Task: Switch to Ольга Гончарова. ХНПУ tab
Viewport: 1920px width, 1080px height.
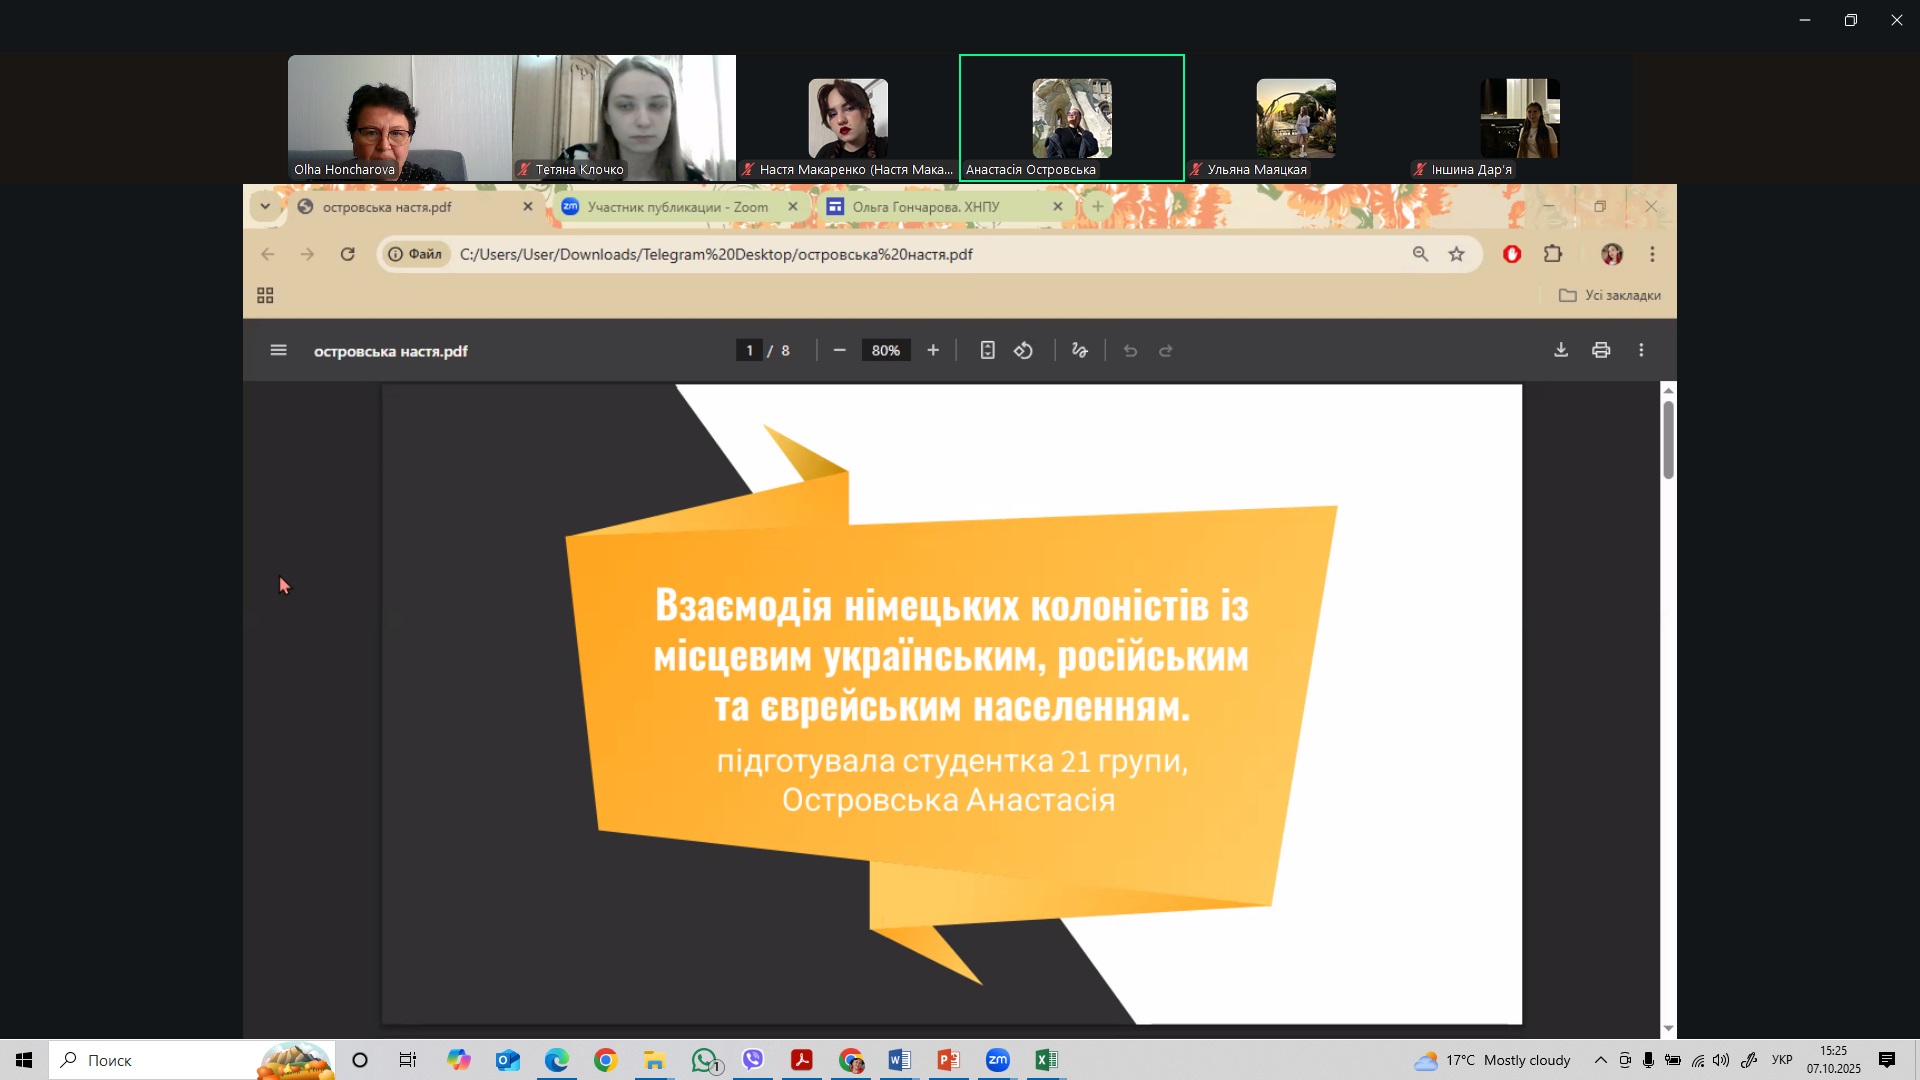Action: pos(925,207)
